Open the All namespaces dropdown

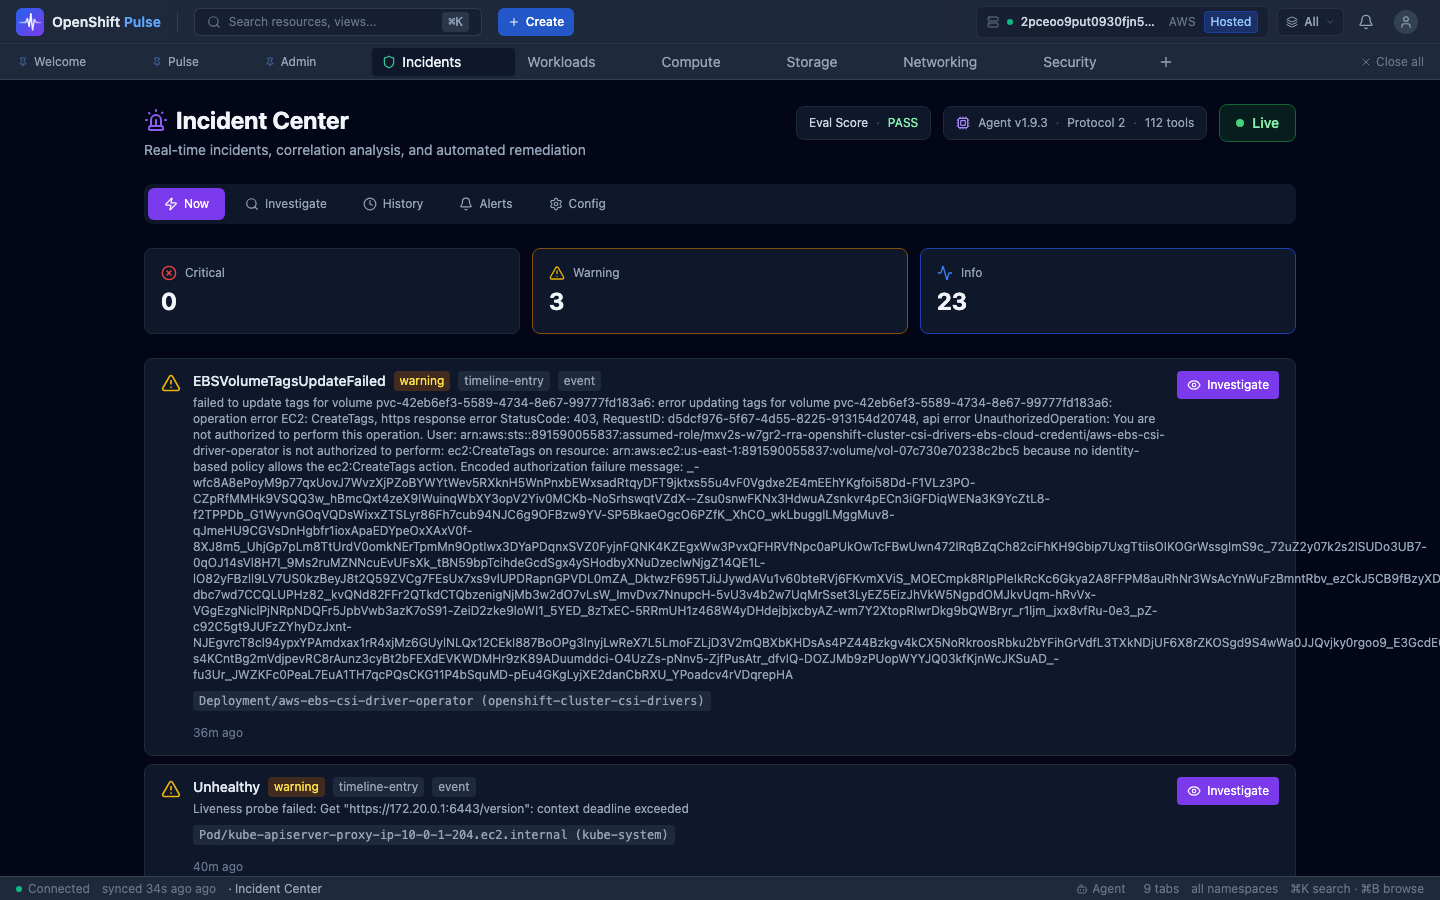(x=1309, y=22)
